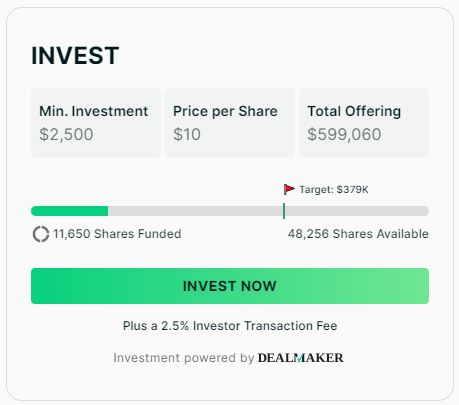Click the INVEST NOW button
Screen dimensions: 459x405
pyautogui.click(x=230, y=286)
